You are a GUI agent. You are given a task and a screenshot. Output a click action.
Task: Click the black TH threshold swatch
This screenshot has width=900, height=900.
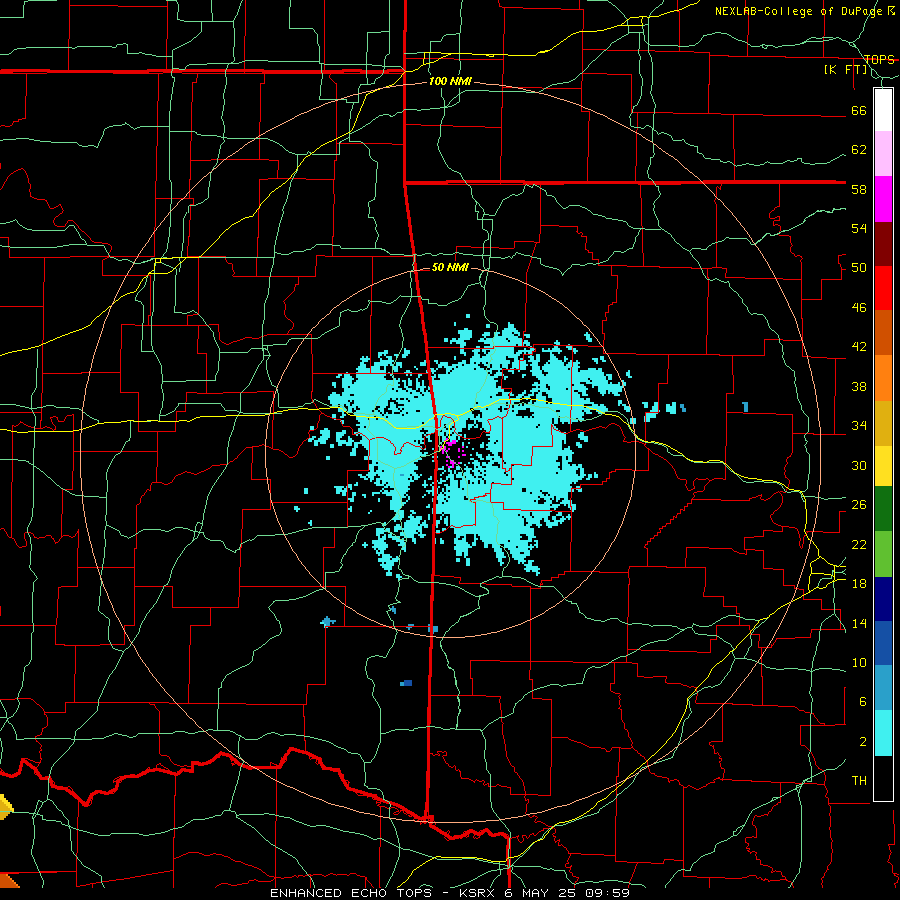click(883, 778)
